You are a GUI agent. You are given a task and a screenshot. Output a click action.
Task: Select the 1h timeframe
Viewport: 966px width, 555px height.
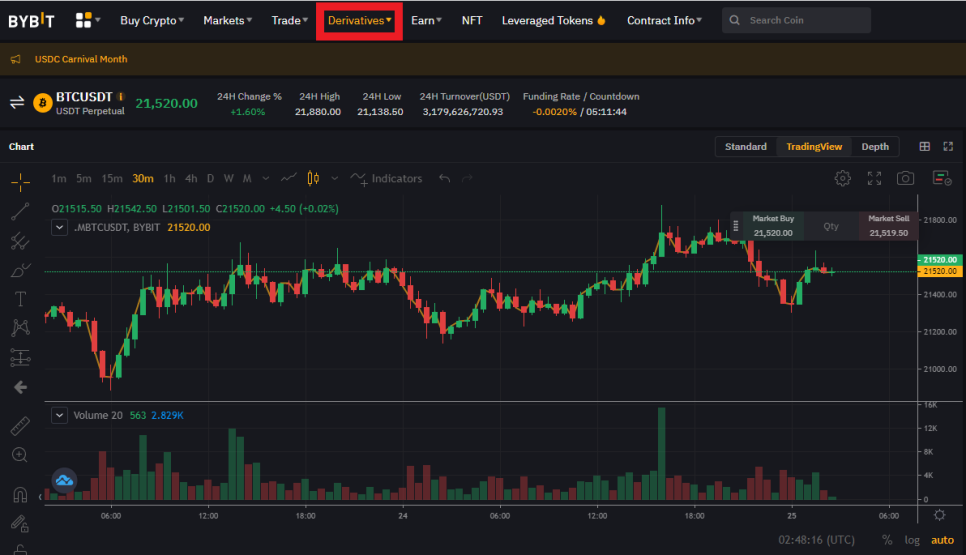pos(169,179)
